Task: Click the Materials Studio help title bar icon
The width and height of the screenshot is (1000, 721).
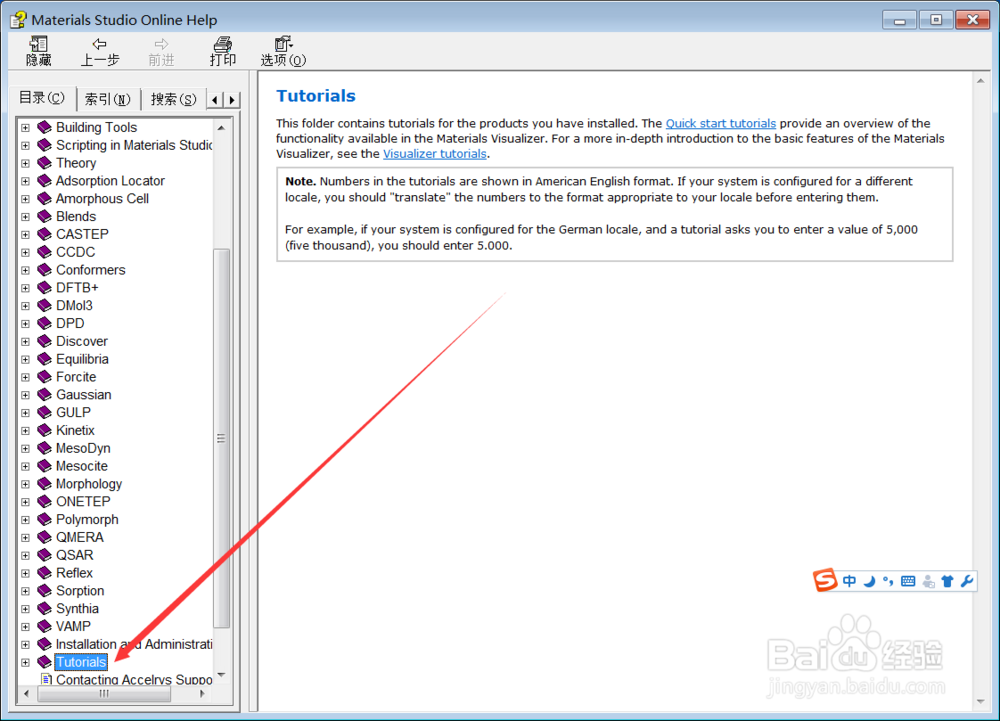Action: (x=18, y=20)
